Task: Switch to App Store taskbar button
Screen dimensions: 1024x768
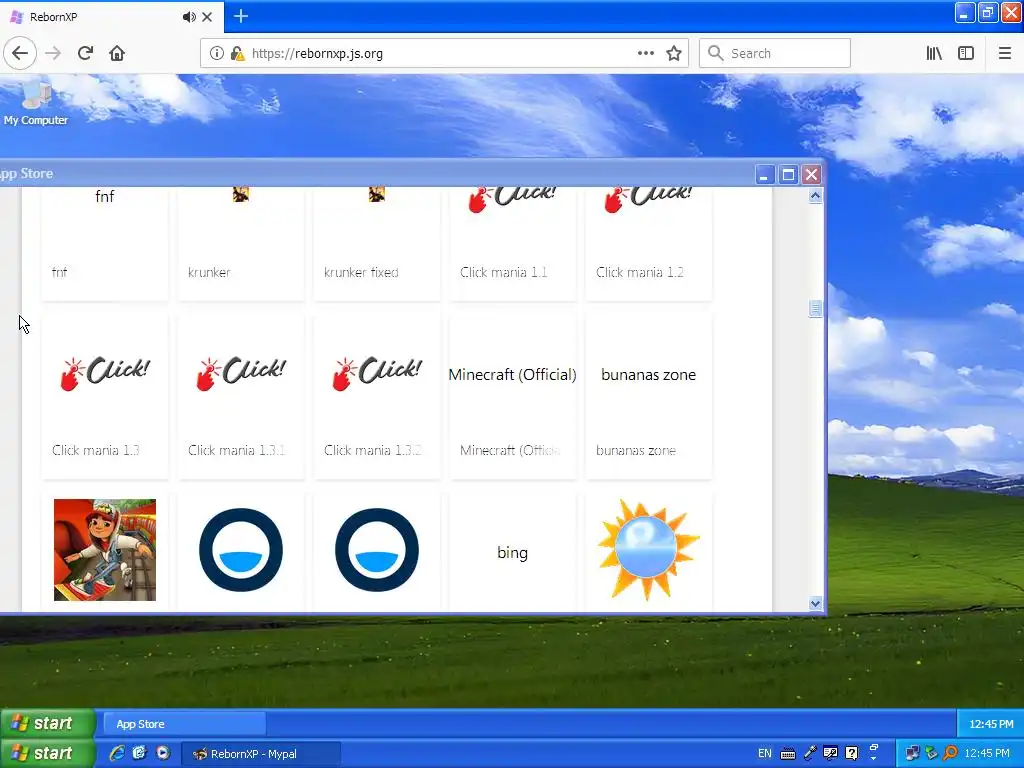Action: (185, 724)
